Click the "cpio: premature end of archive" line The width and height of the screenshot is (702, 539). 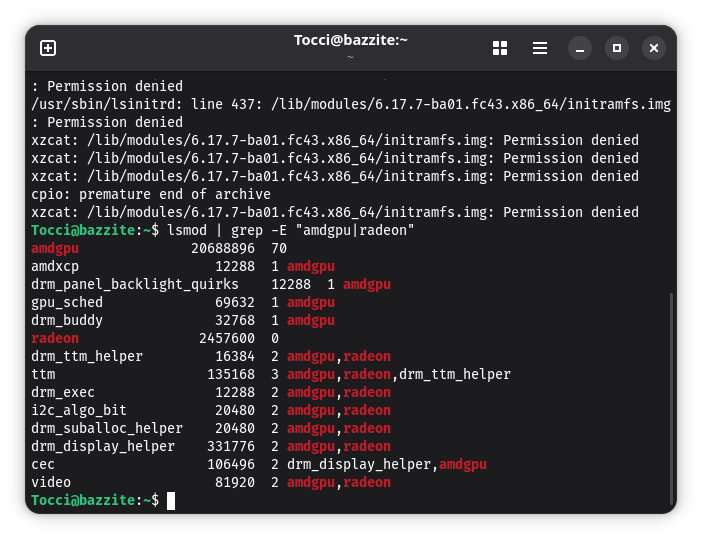click(151, 194)
